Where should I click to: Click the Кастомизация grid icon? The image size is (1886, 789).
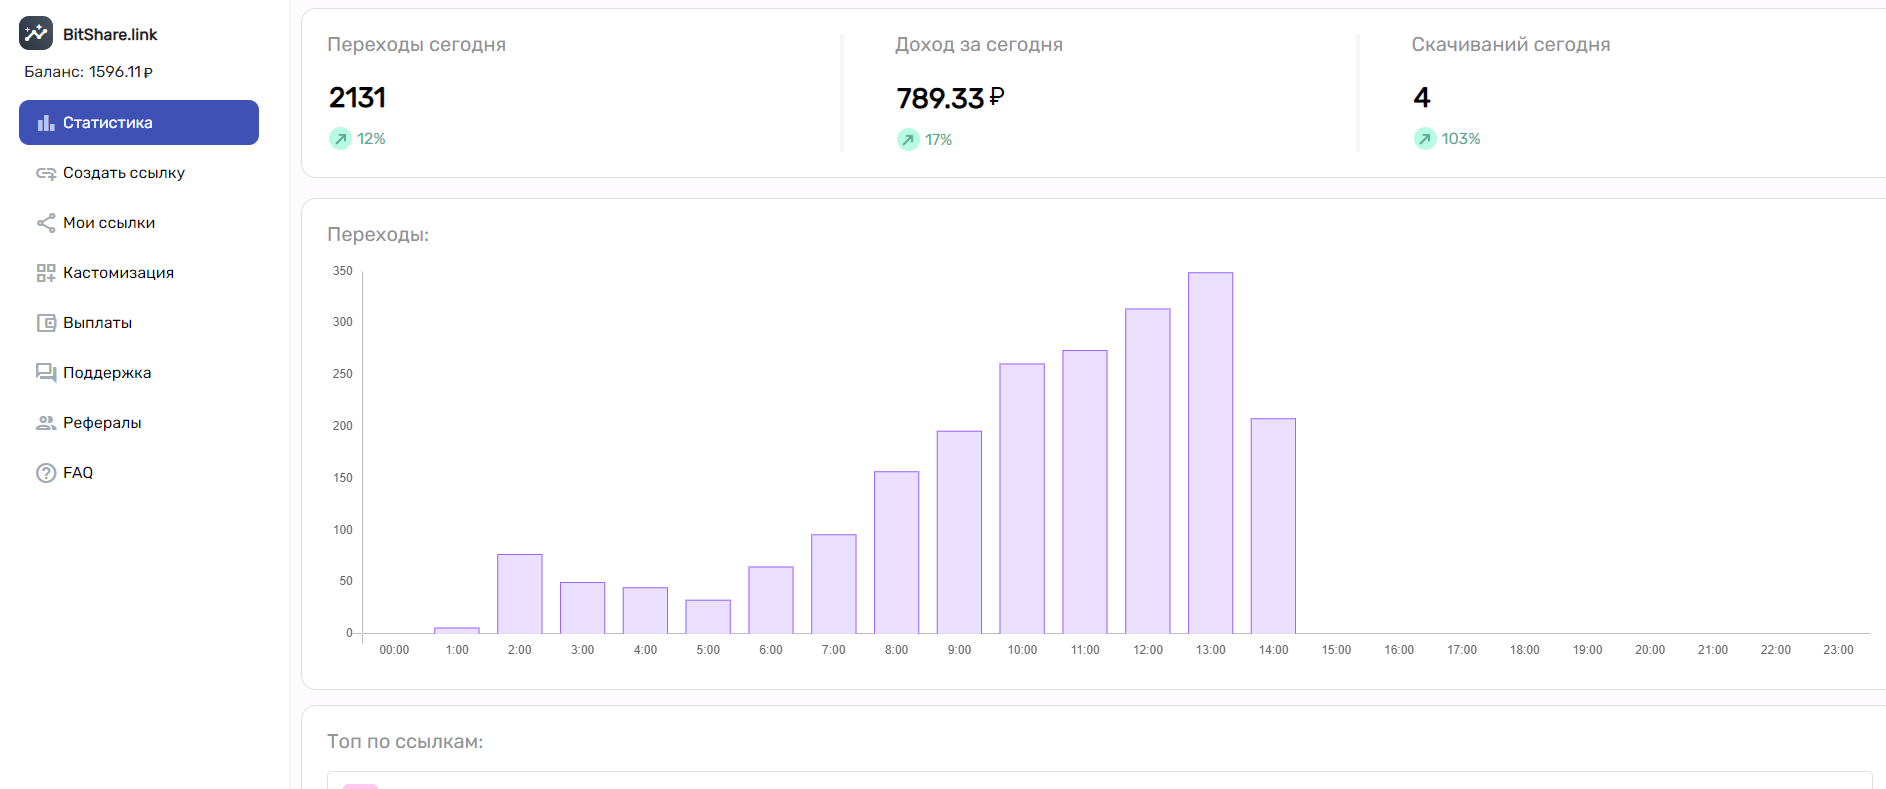(46, 273)
